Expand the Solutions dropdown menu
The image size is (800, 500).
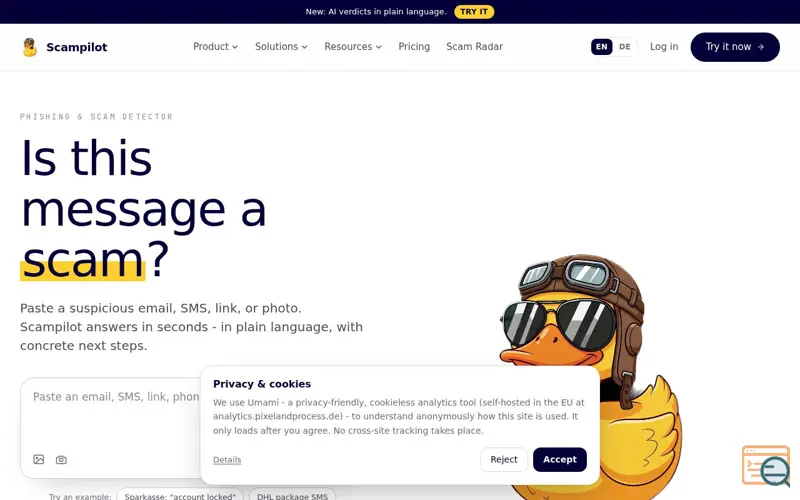281,46
